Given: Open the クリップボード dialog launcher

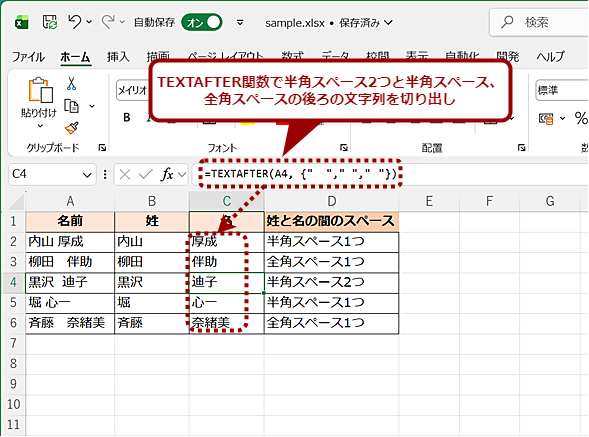Looking at the screenshot, I should [x=102, y=148].
